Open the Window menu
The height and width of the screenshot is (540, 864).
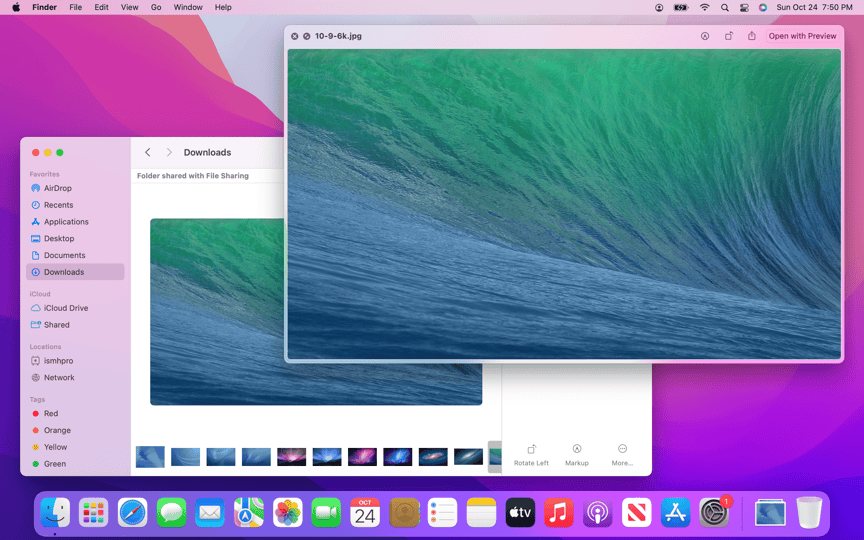pos(188,7)
